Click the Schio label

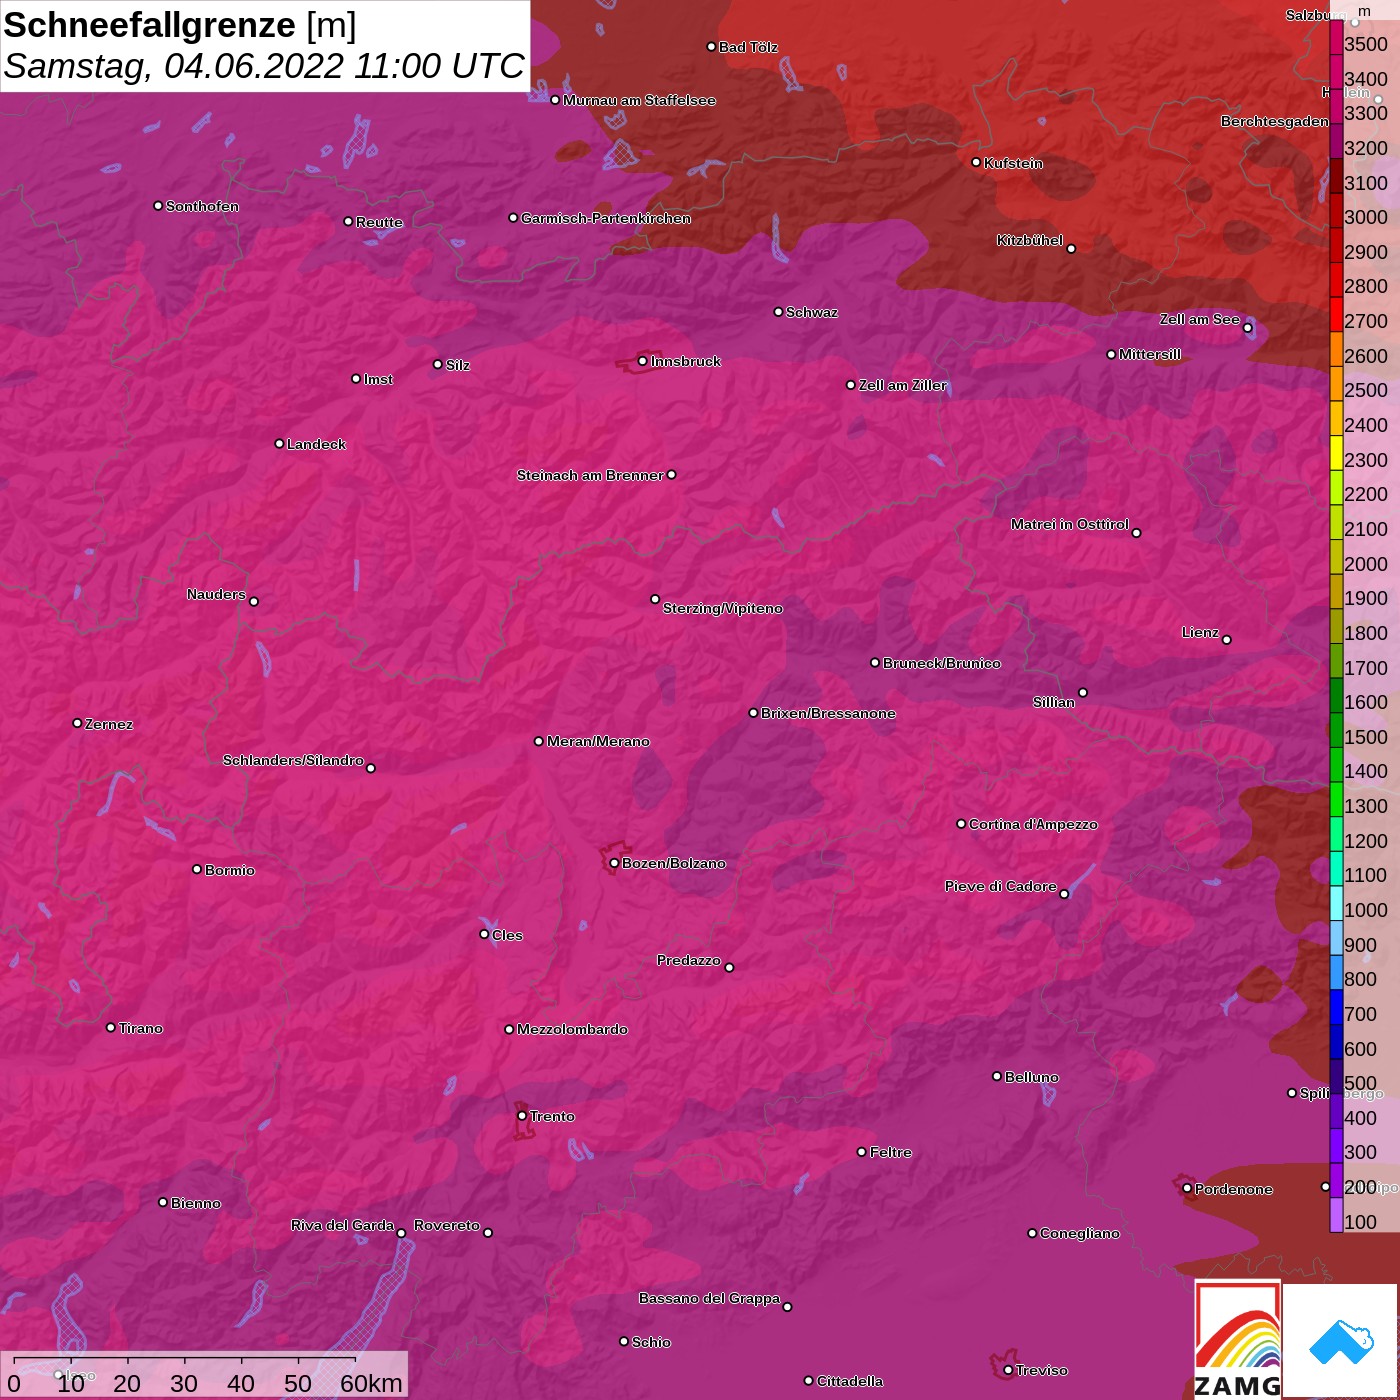651,1342
